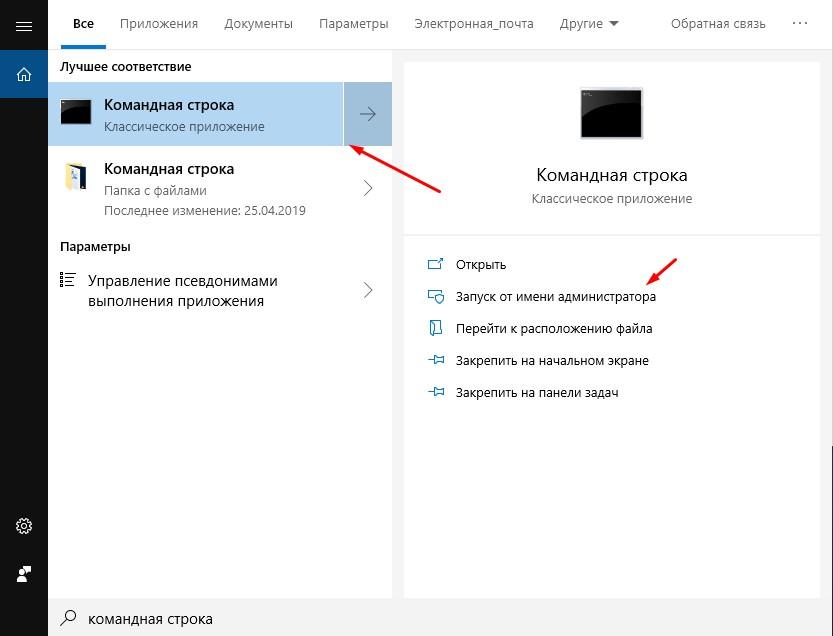Open the hamburger menu in the sidebar

[x=23, y=25]
